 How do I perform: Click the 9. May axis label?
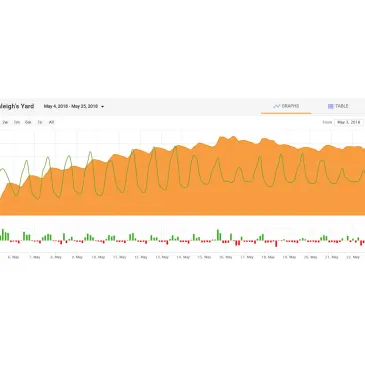click(x=77, y=257)
